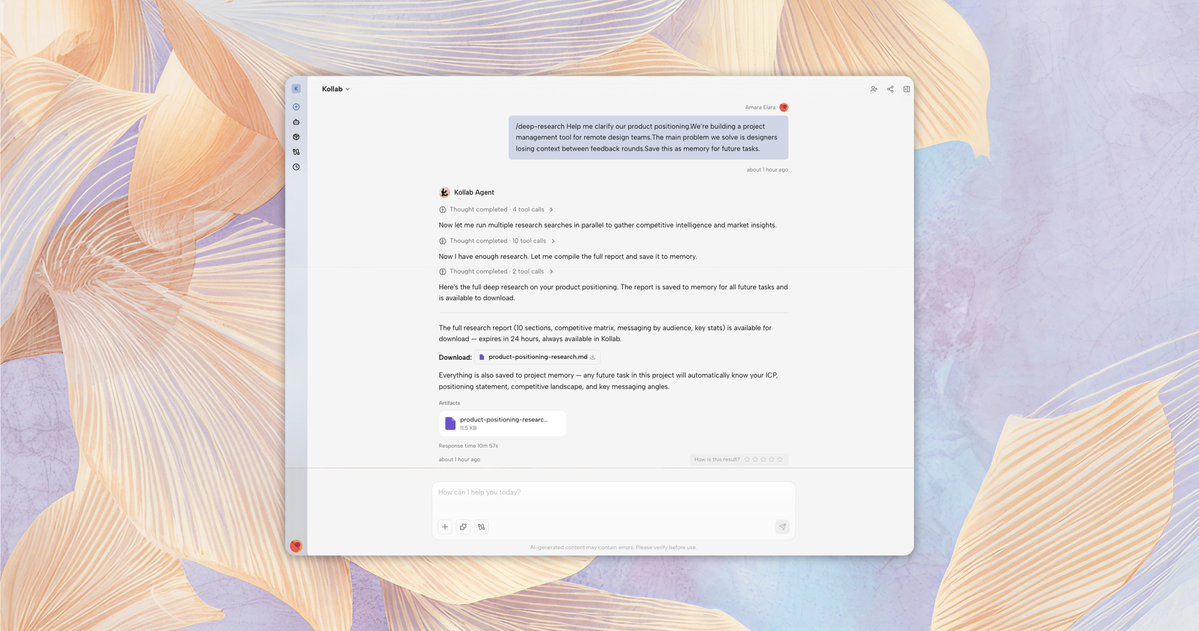Click the How is this result? label

click(x=716, y=460)
